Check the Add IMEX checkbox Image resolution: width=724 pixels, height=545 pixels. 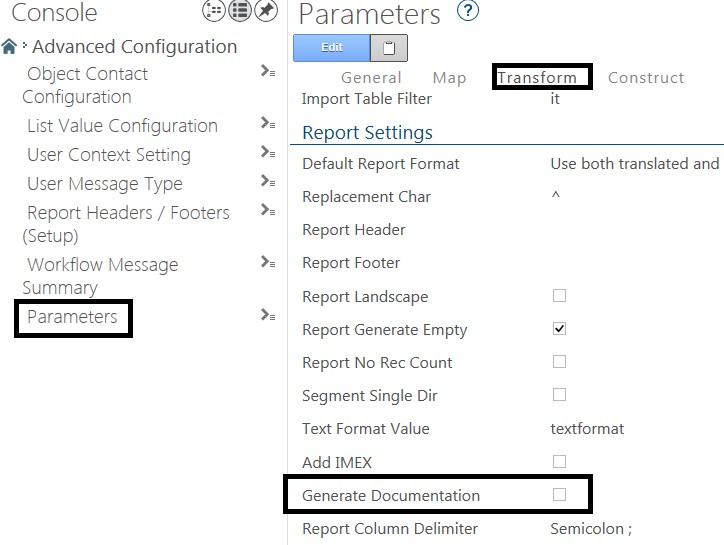[559, 461]
